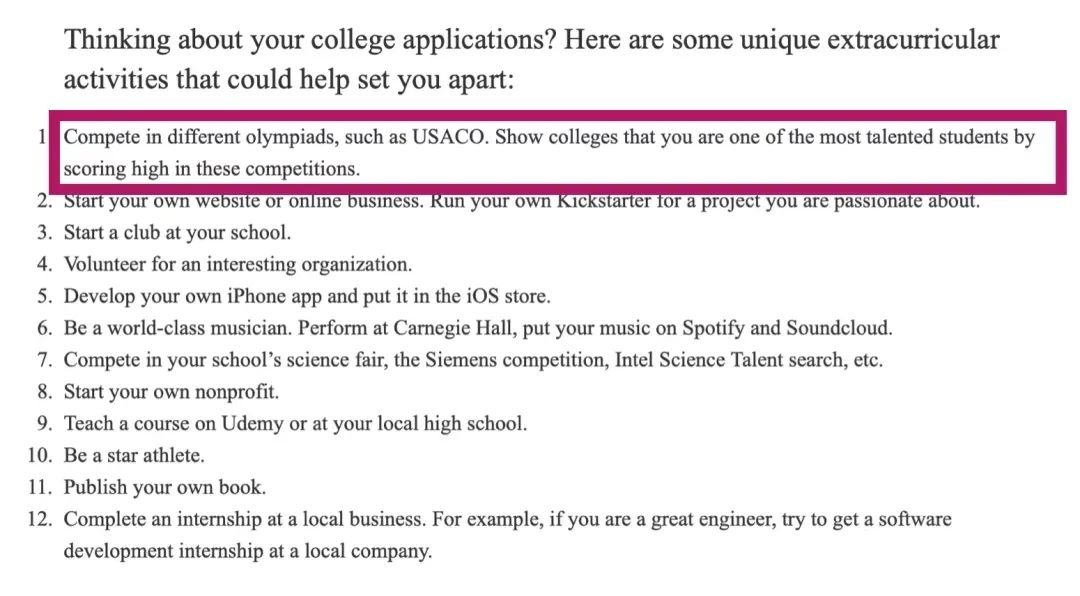Viewport: 1080px width, 596px height.
Task: Click the word USACO in item one
Action: coord(450,137)
